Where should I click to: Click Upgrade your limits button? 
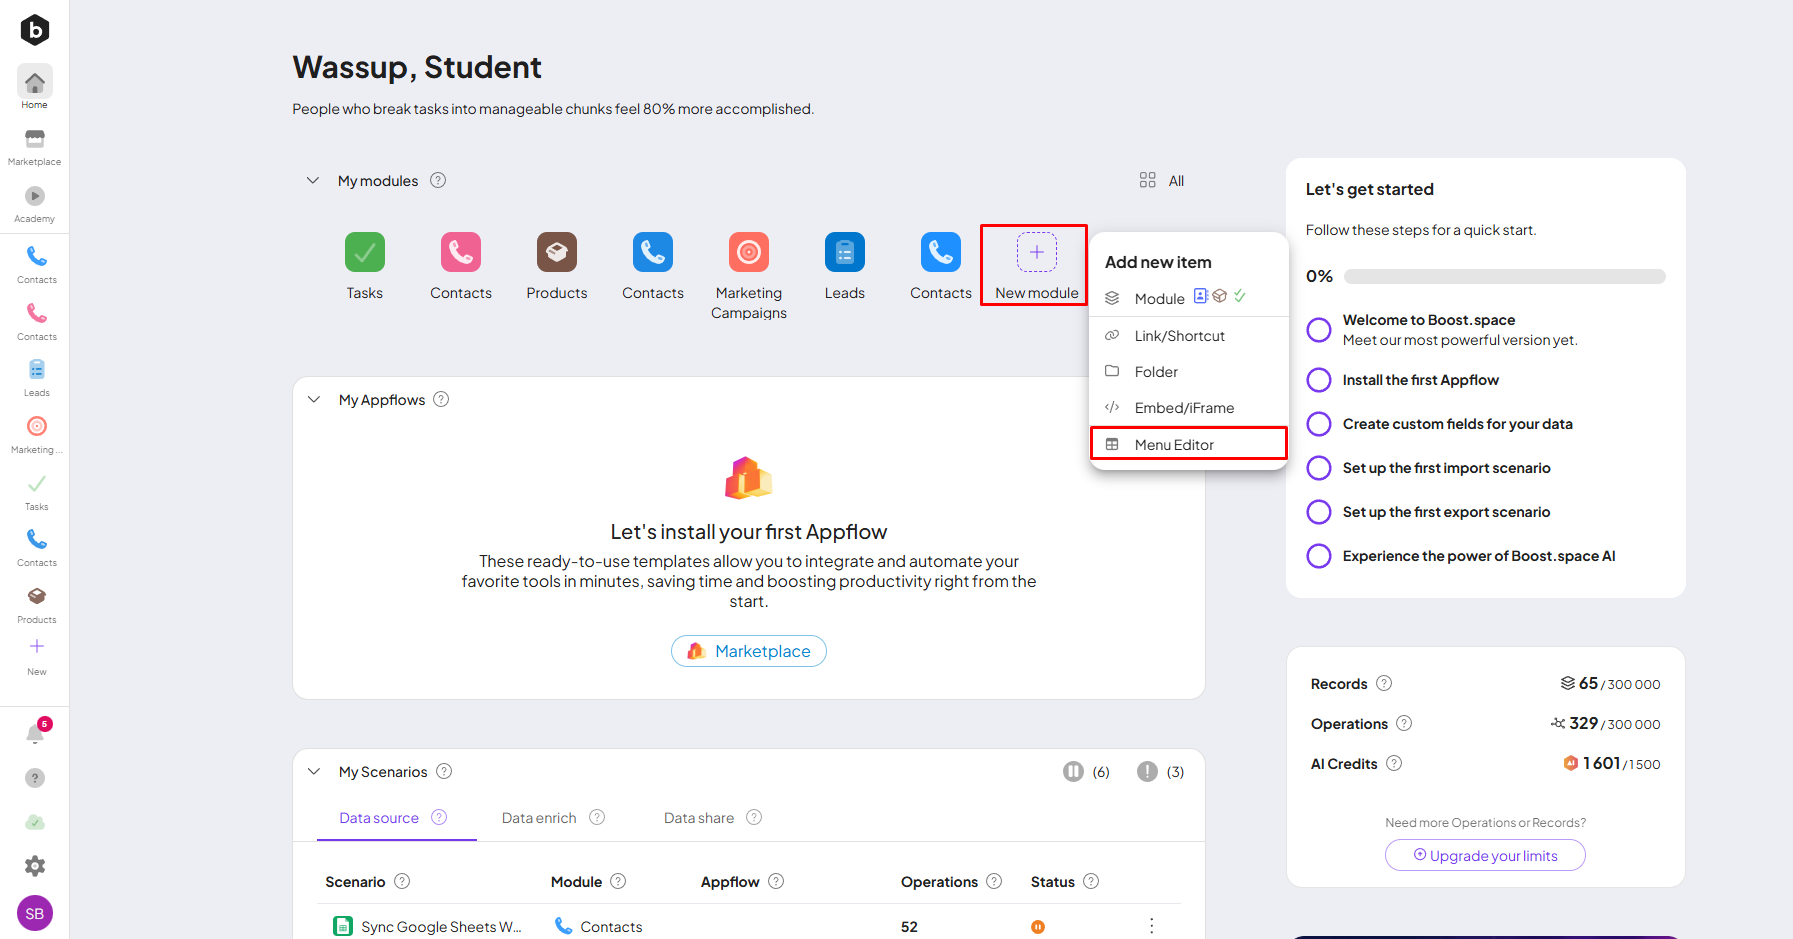point(1485,856)
